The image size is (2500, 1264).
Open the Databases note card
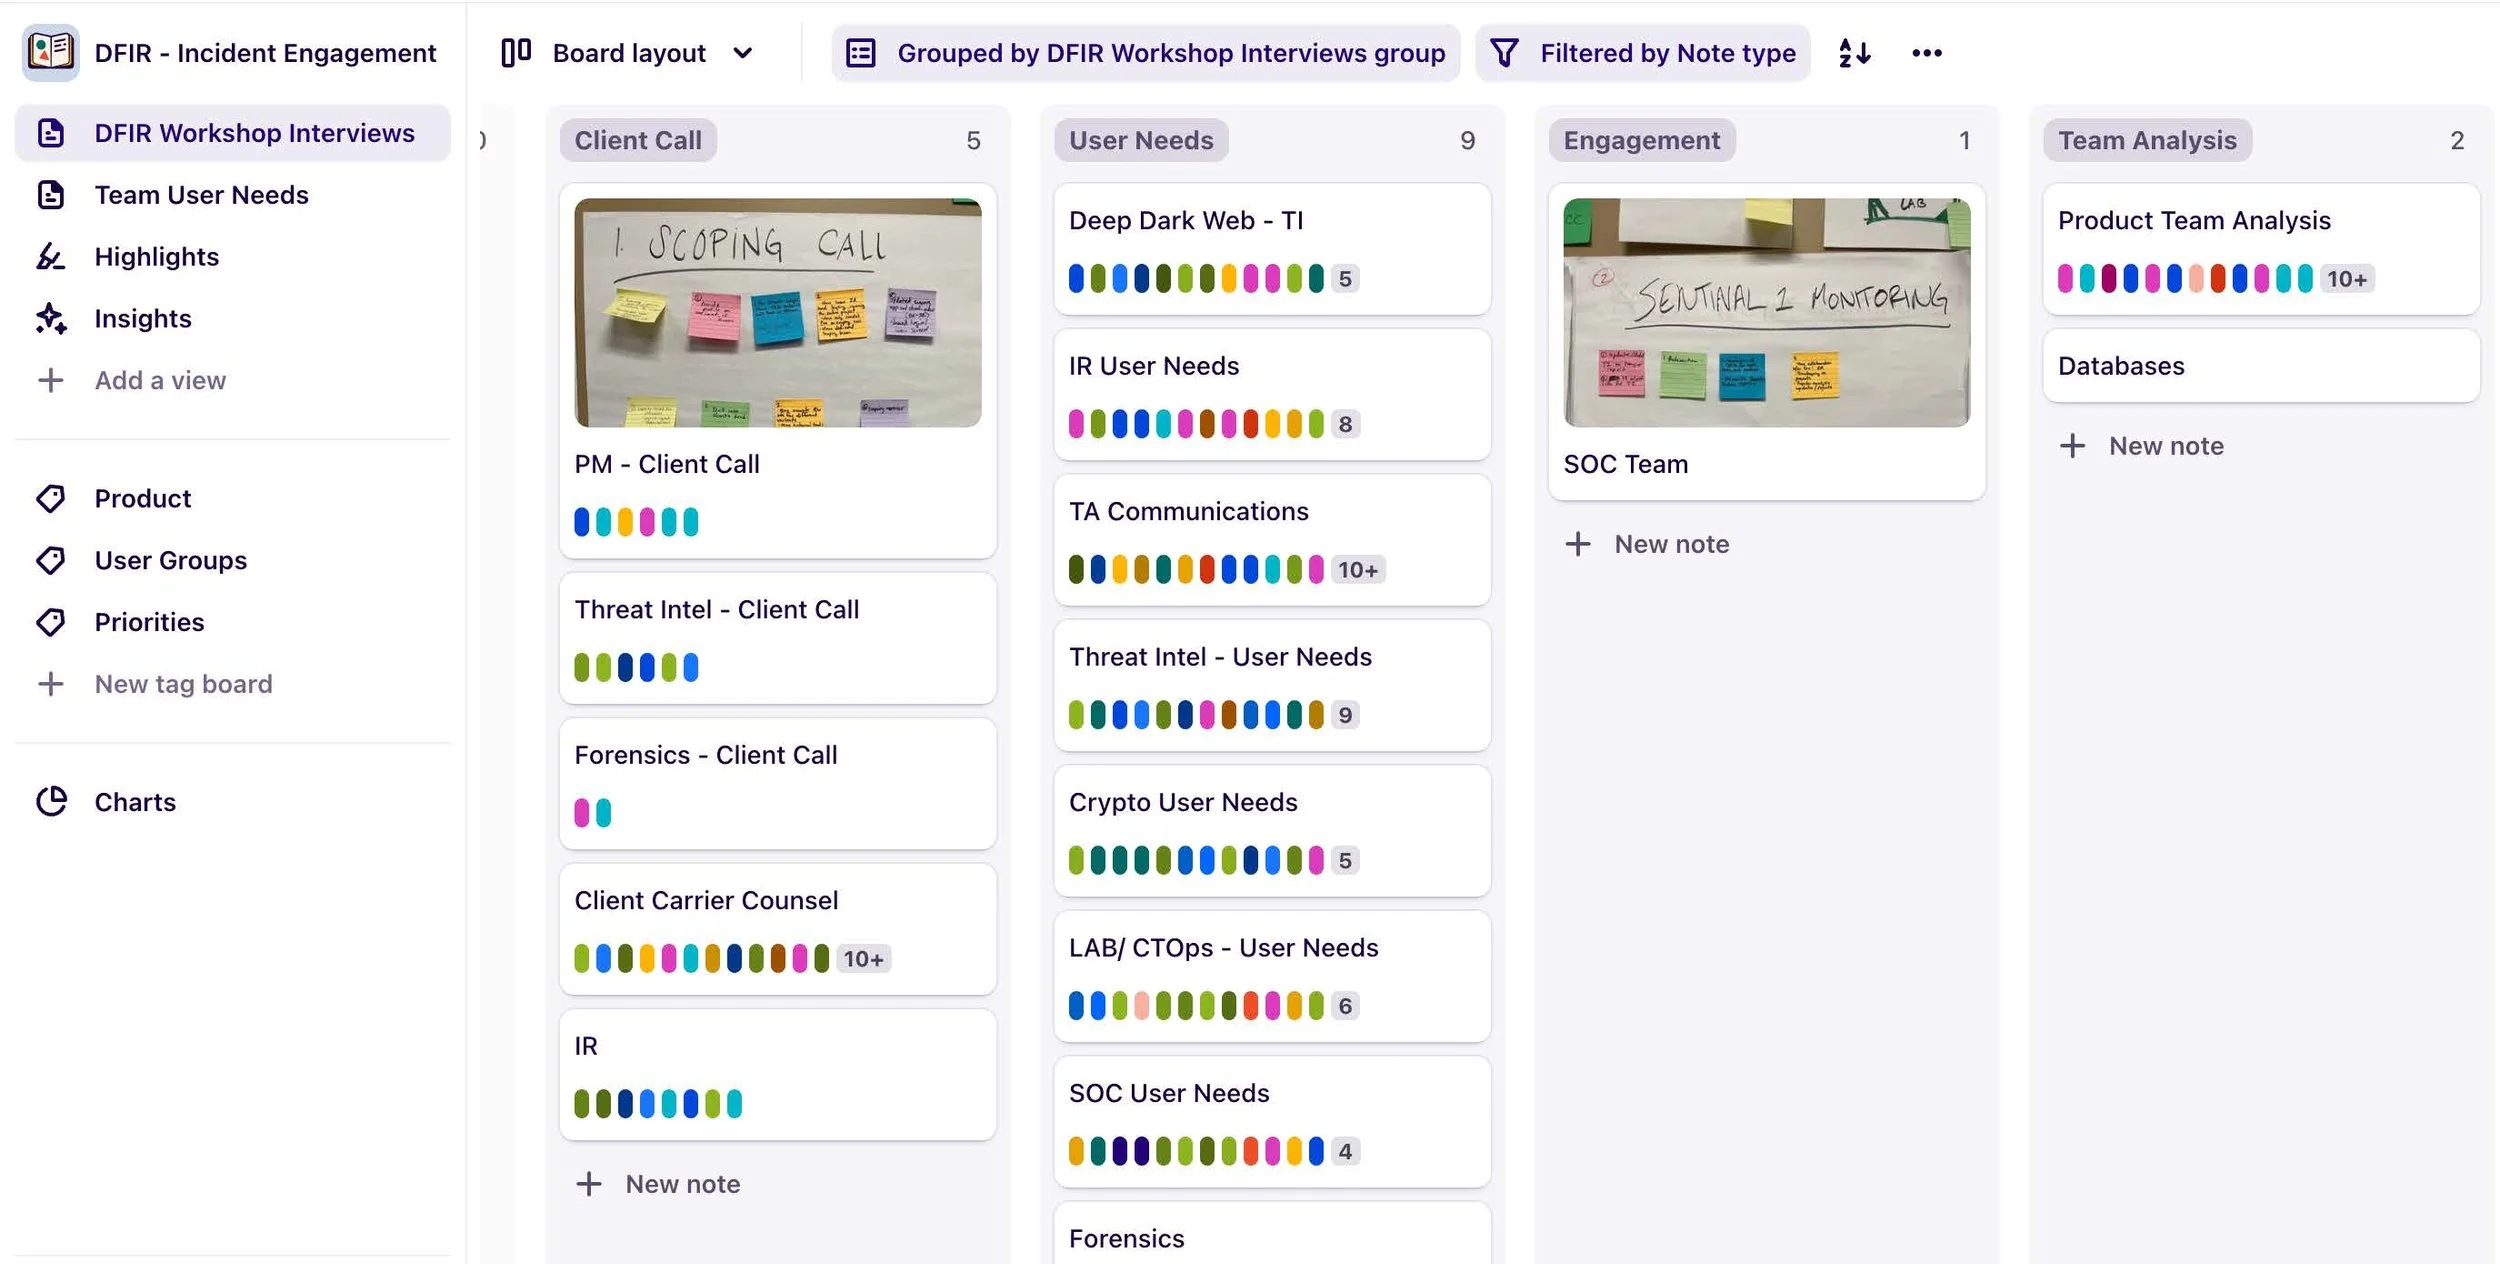(x=2260, y=366)
